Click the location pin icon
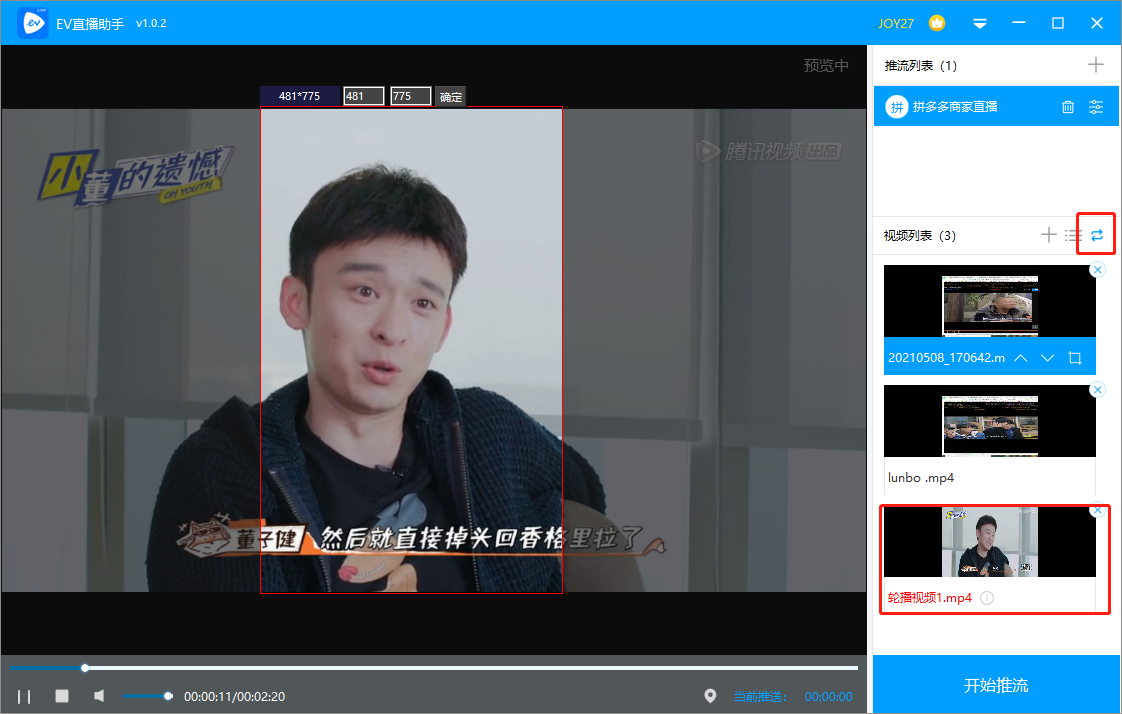The width and height of the screenshot is (1122, 714). [710, 696]
